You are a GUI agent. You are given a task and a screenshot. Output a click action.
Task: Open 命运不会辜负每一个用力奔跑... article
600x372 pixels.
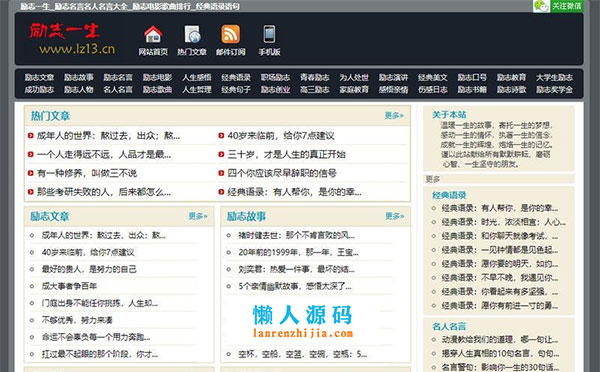coord(96,337)
